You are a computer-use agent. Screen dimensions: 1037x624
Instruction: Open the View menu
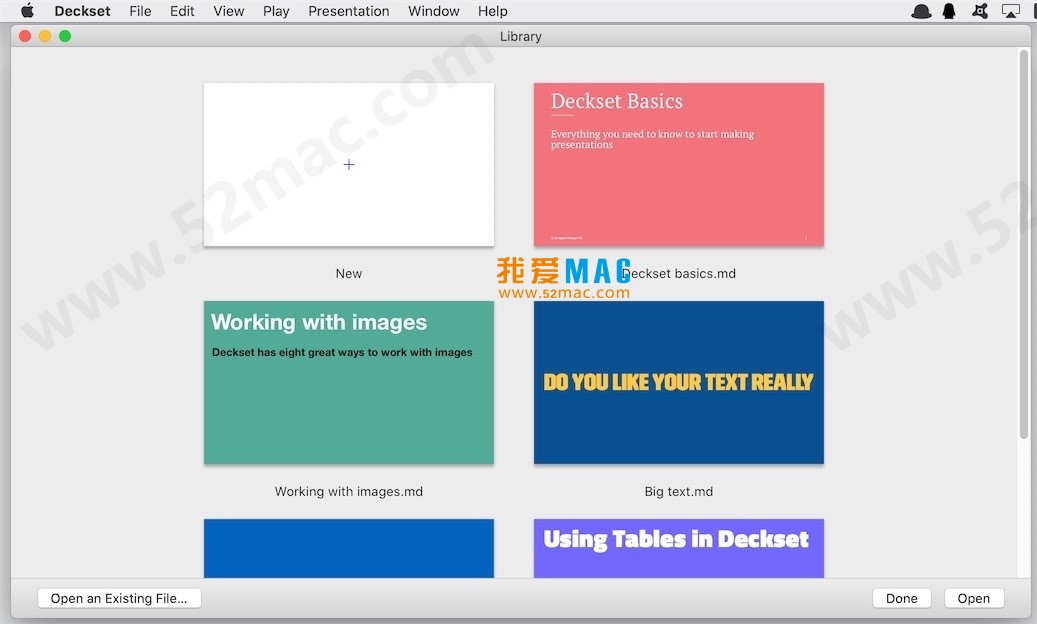[229, 11]
